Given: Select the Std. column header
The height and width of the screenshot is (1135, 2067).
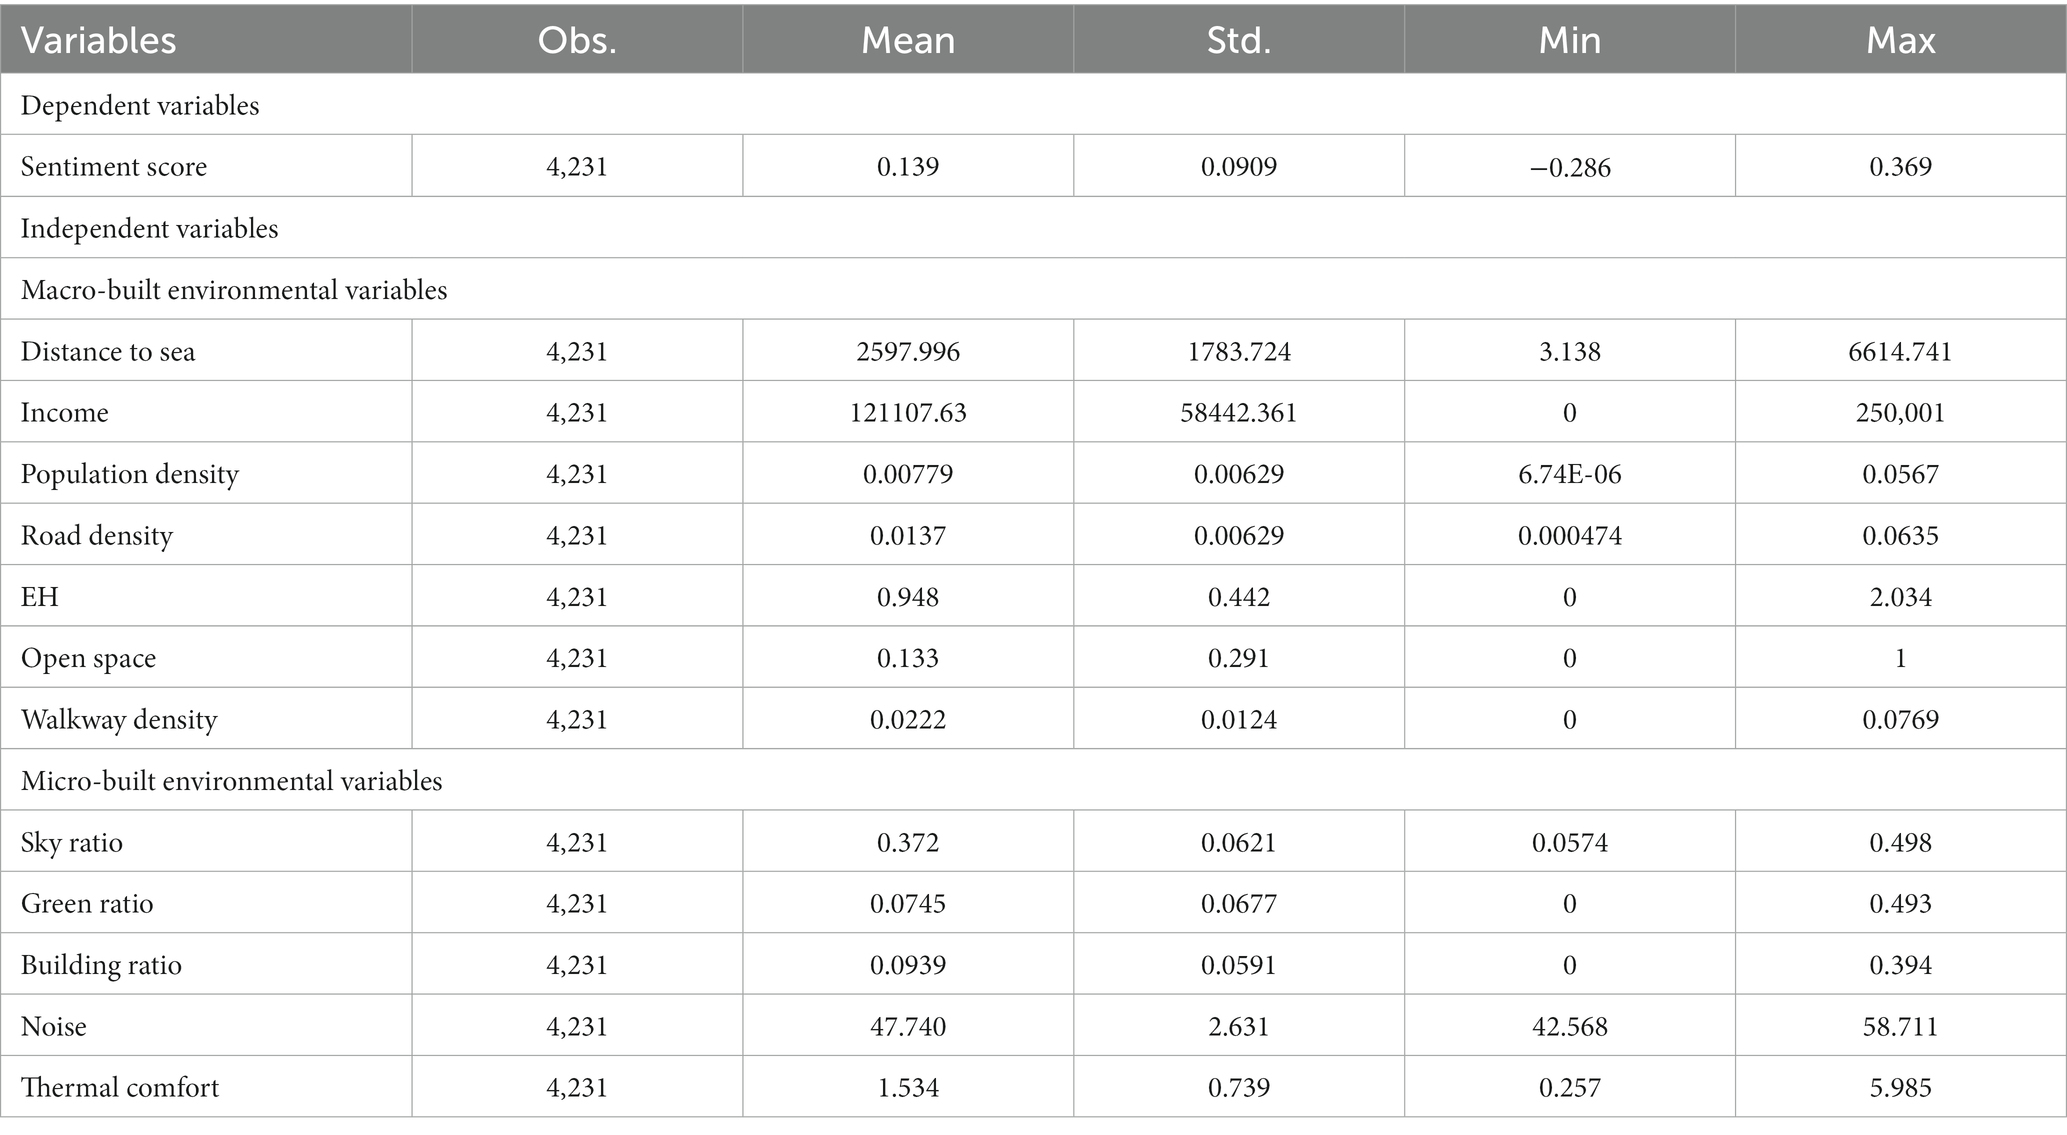Looking at the screenshot, I should coord(1239,40).
